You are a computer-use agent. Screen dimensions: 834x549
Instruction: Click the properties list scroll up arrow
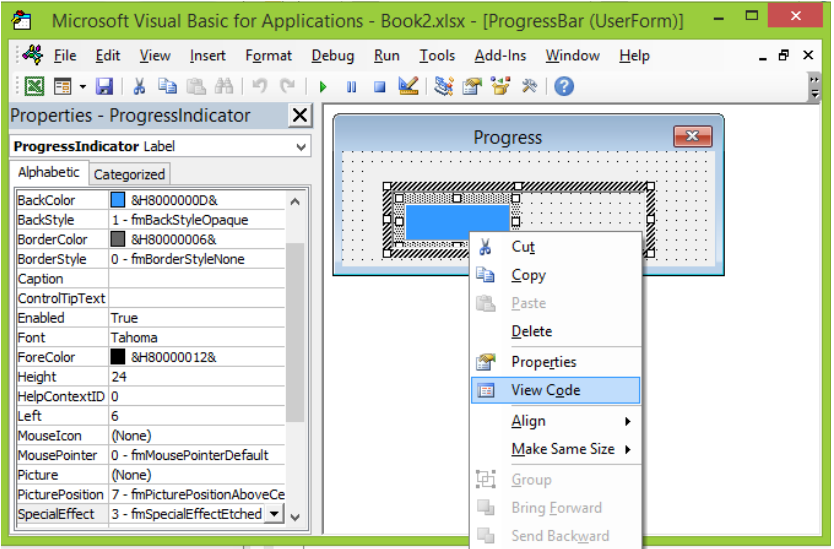point(295,202)
